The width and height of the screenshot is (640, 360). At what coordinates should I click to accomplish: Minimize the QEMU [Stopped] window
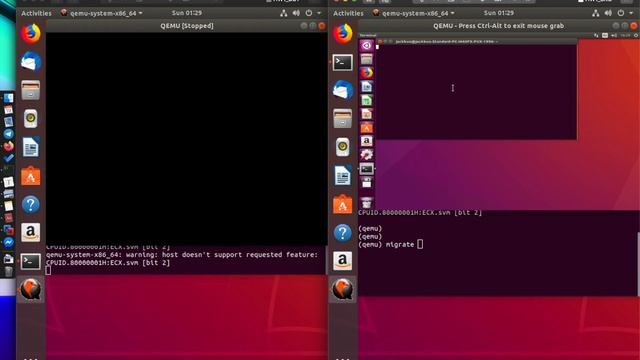[304, 26]
